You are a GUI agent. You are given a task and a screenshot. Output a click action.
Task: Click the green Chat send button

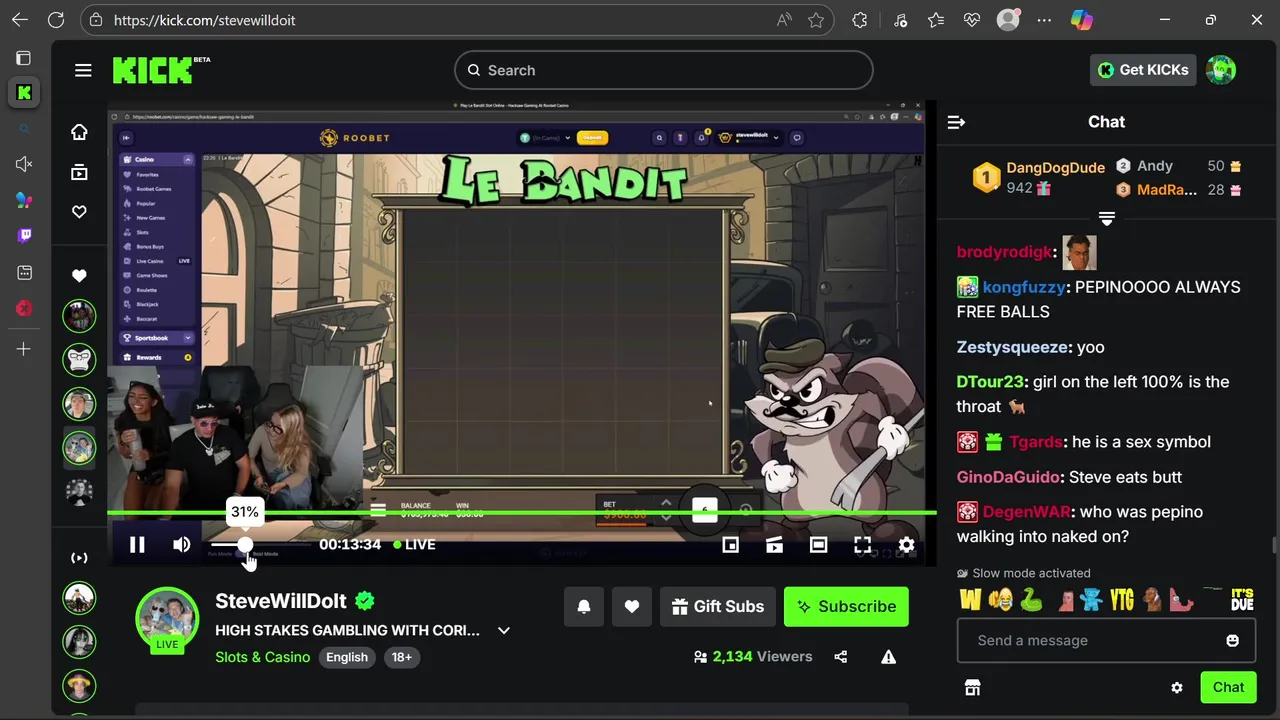point(1228,687)
